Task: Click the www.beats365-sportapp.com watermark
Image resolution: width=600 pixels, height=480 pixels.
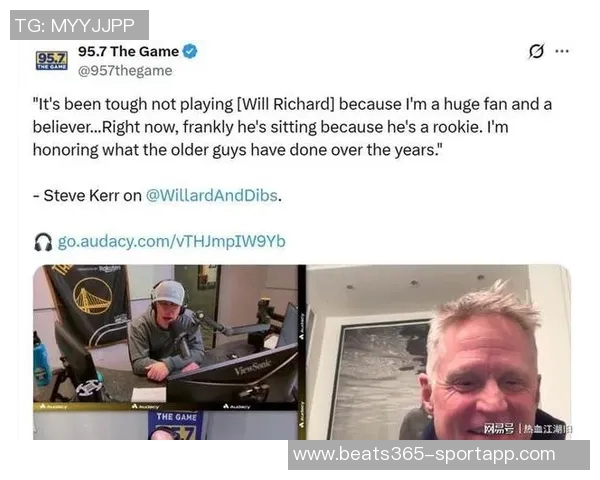Action: point(439,455)
